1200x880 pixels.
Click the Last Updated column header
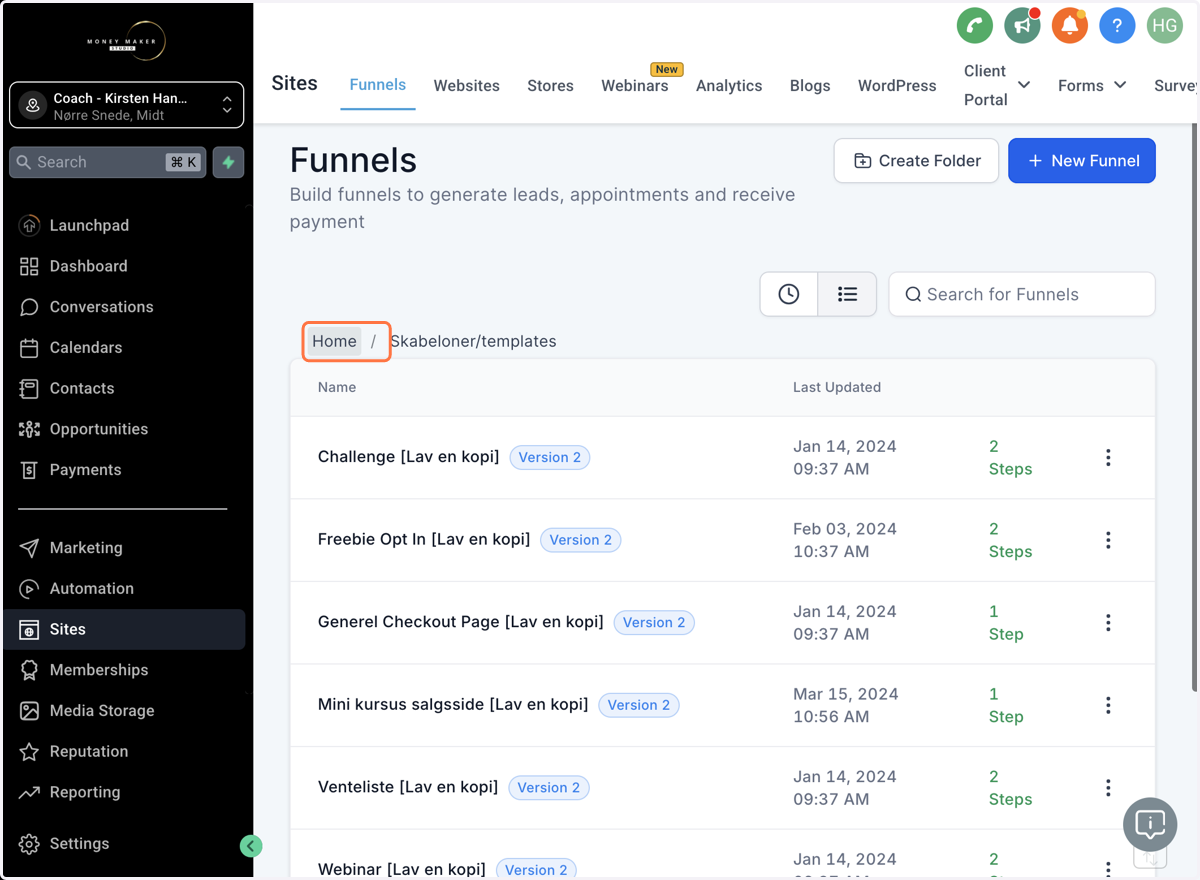(x=837, y=387)
